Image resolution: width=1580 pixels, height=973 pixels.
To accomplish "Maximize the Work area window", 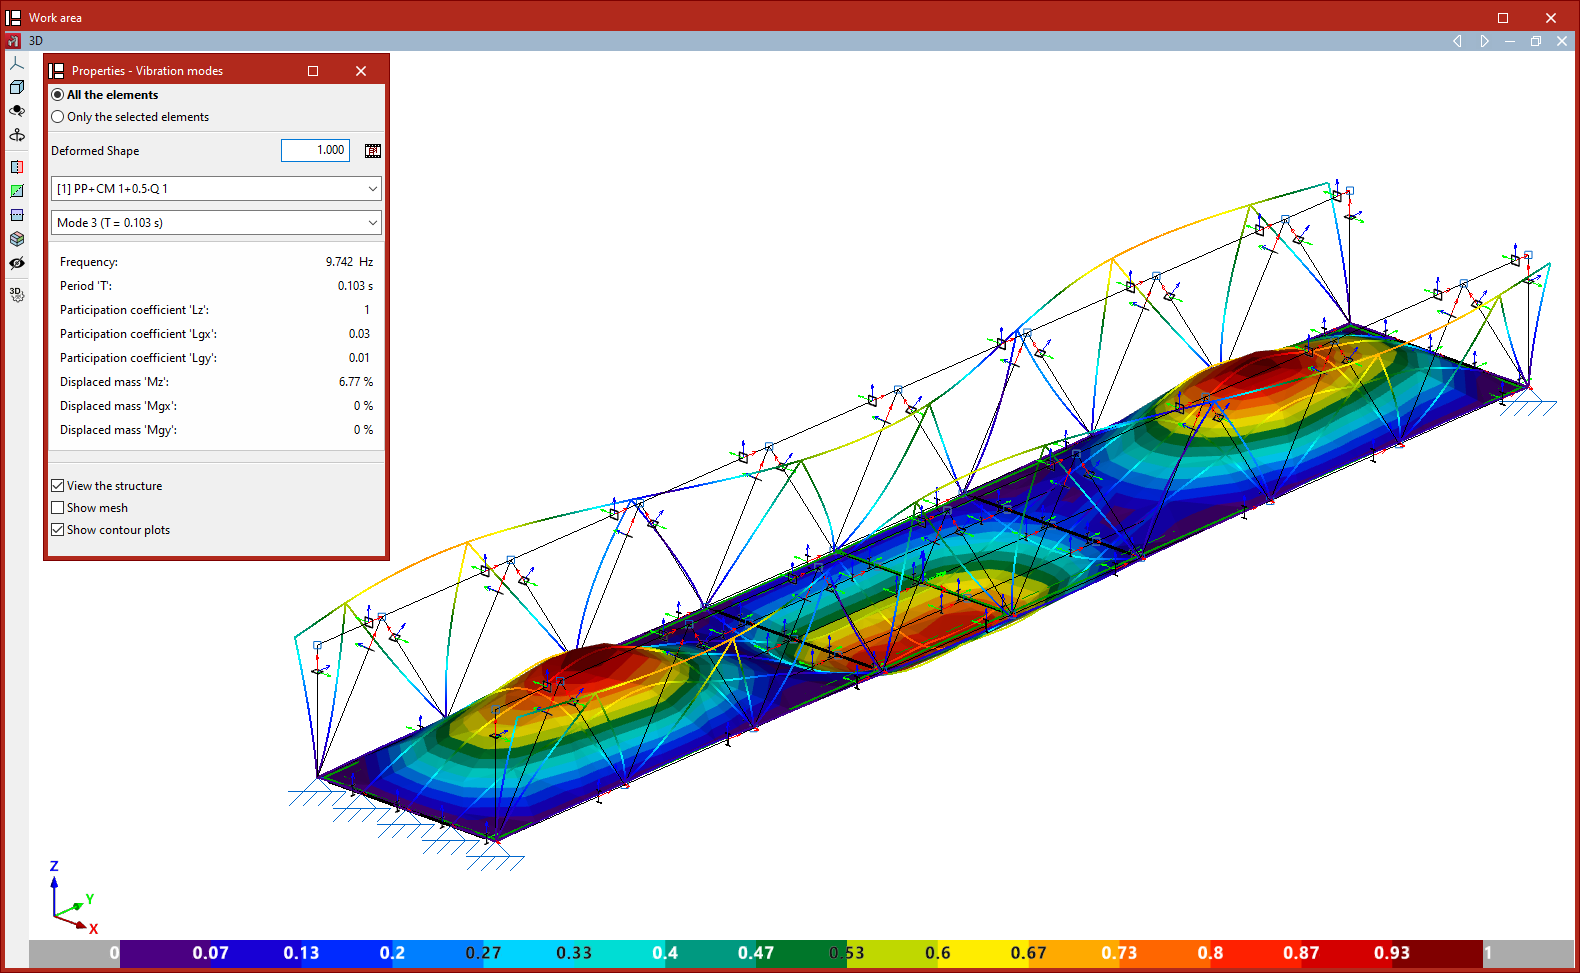I will click(x=1503, y=18).
